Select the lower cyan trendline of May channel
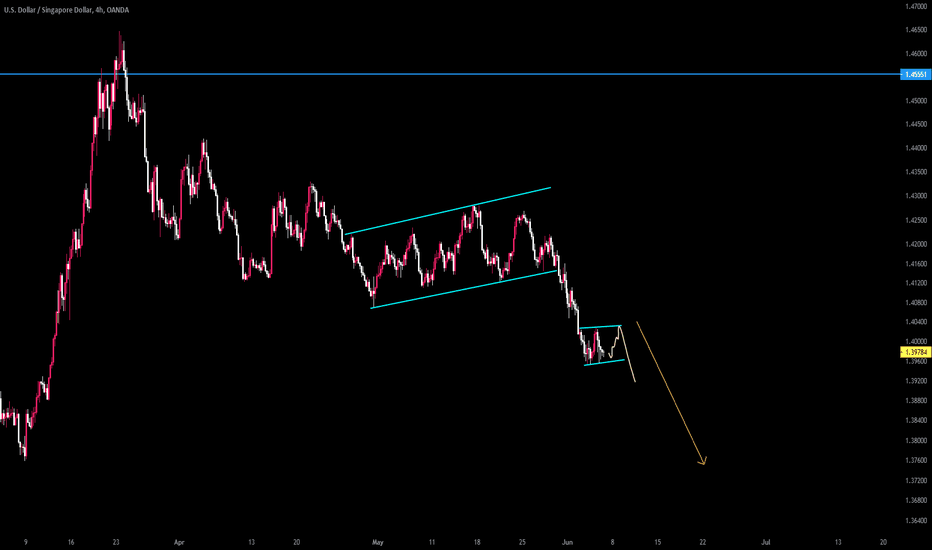 [464, 289]
